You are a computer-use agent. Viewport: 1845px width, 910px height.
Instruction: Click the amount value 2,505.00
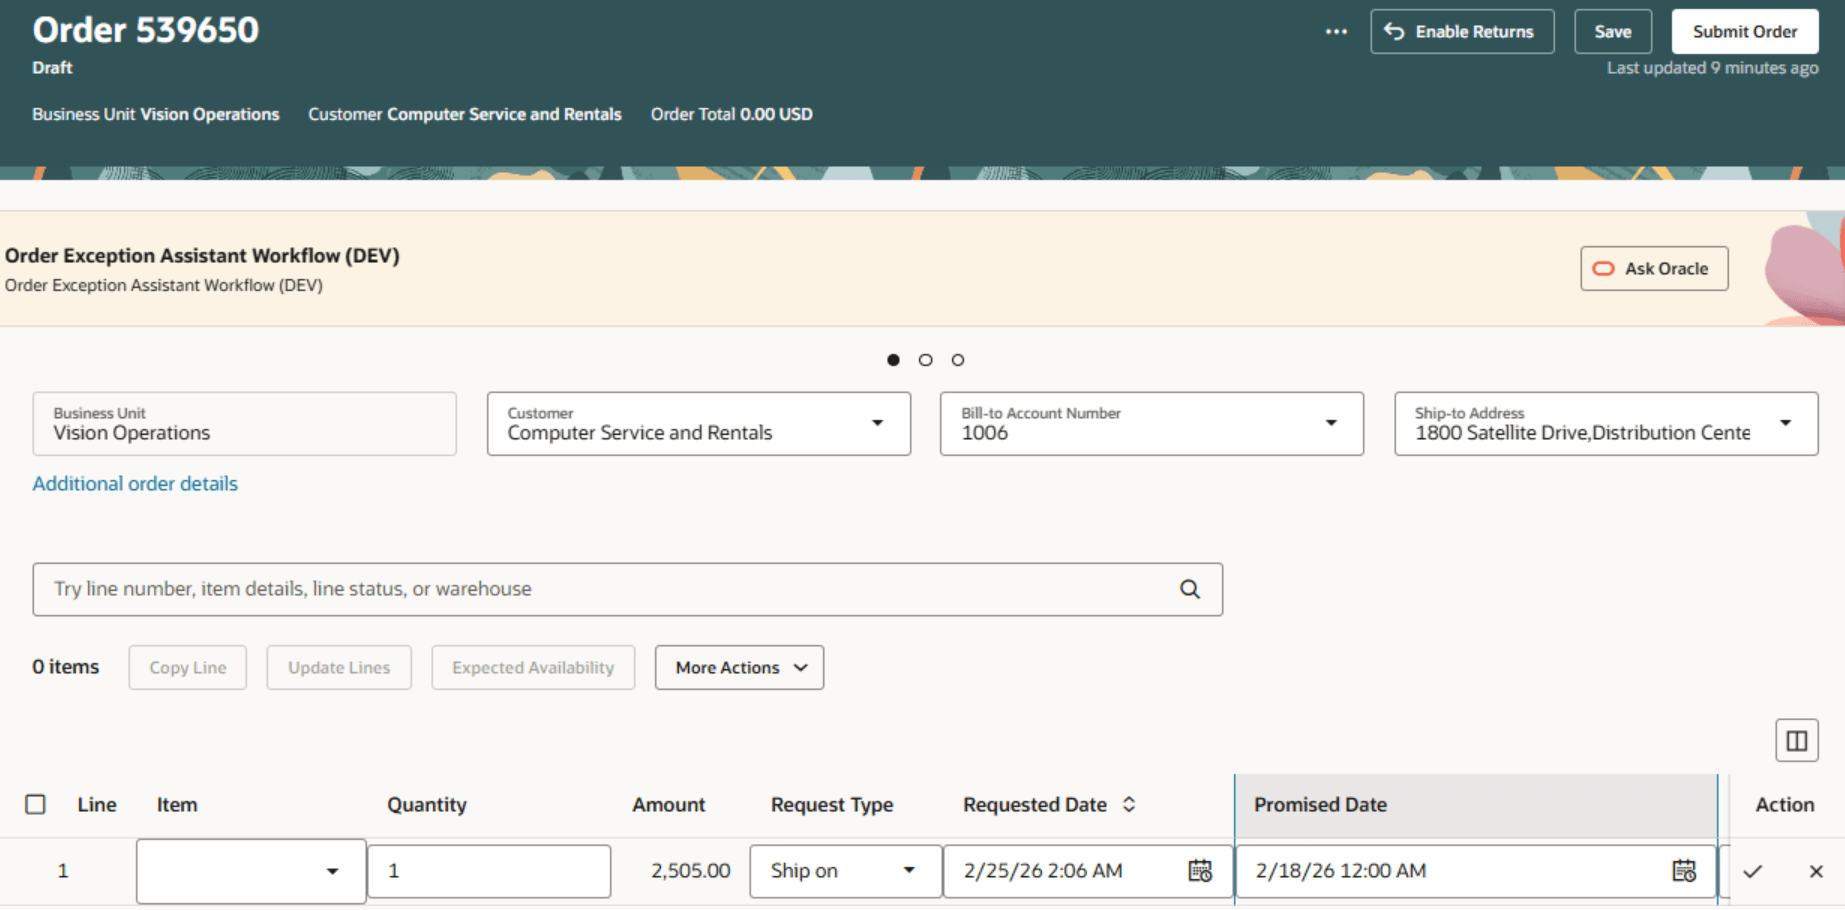pos(691,871)
